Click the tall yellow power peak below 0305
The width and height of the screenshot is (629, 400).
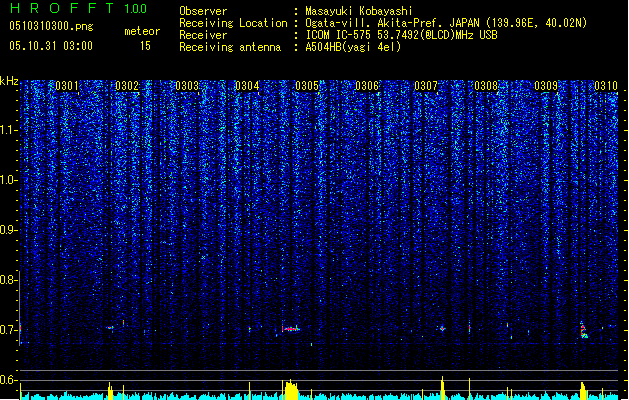(x=291, y=389)
